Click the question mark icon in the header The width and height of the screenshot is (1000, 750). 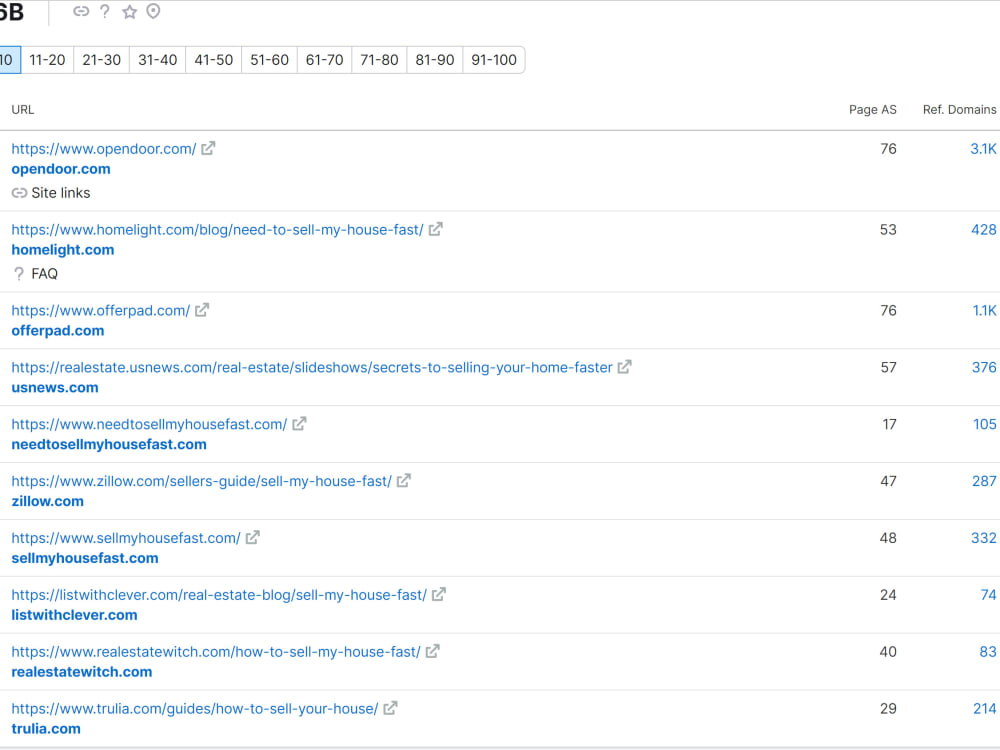click(105, 11)
